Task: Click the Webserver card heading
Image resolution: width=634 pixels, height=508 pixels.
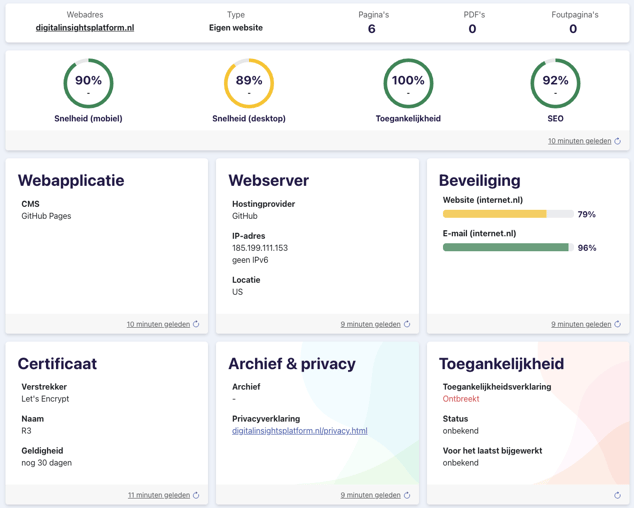Action: 268,180
